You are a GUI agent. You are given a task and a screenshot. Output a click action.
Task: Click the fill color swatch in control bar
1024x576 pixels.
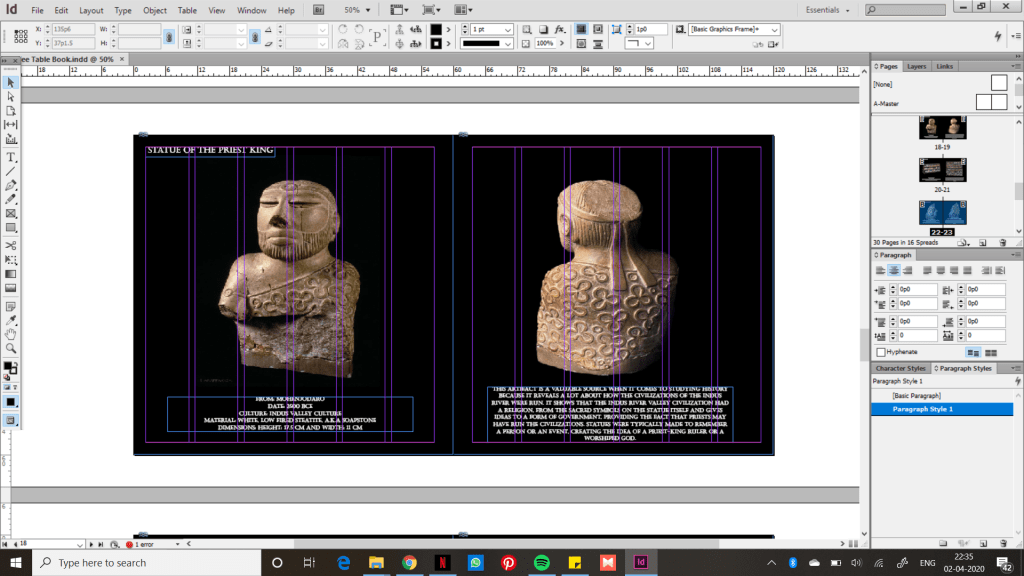(436, 30)
